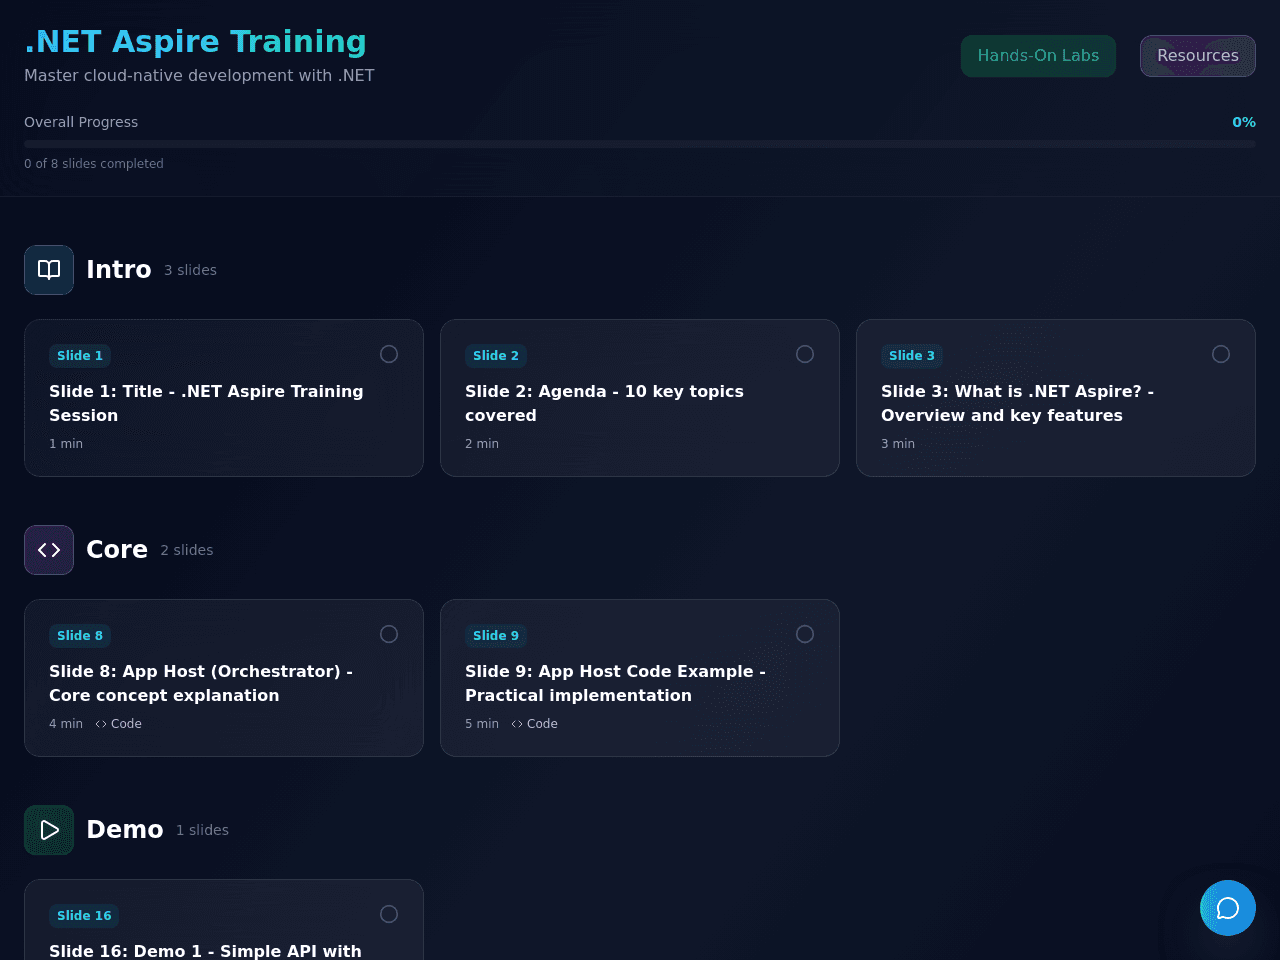Click the 'Slide 8' badge
The image size is (1280, 960).
pos(80,636)
